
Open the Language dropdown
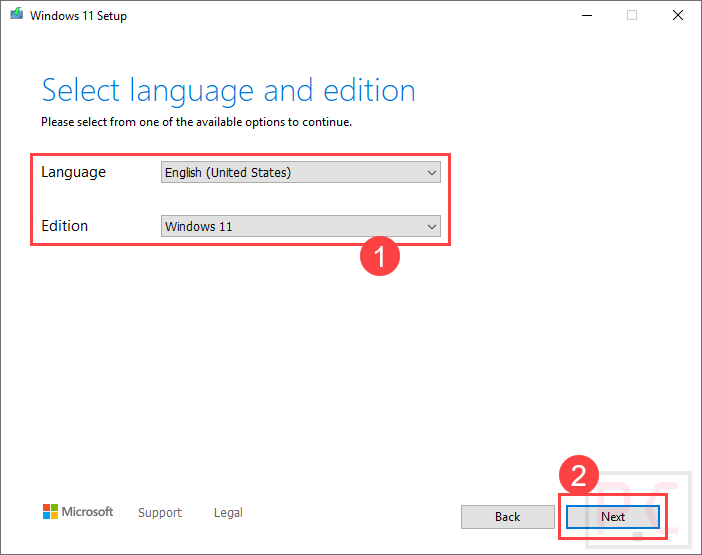(x=300, y=172)
